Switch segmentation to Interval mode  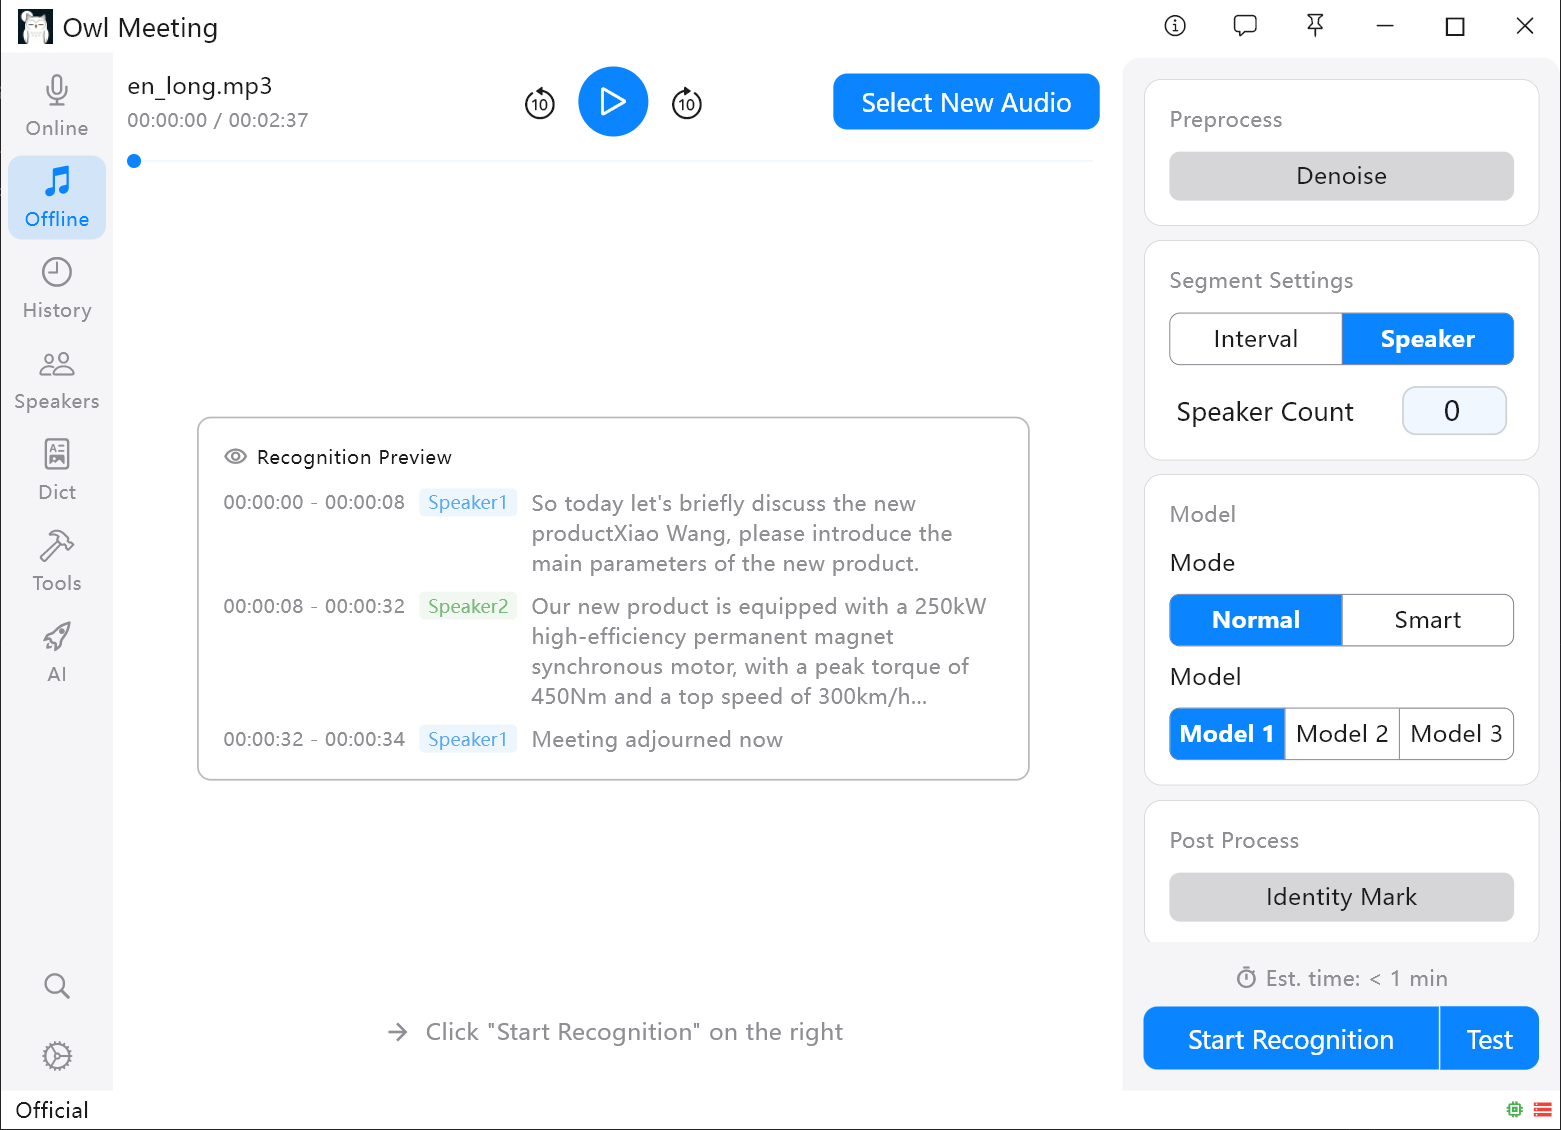(x=1255, y=339)
